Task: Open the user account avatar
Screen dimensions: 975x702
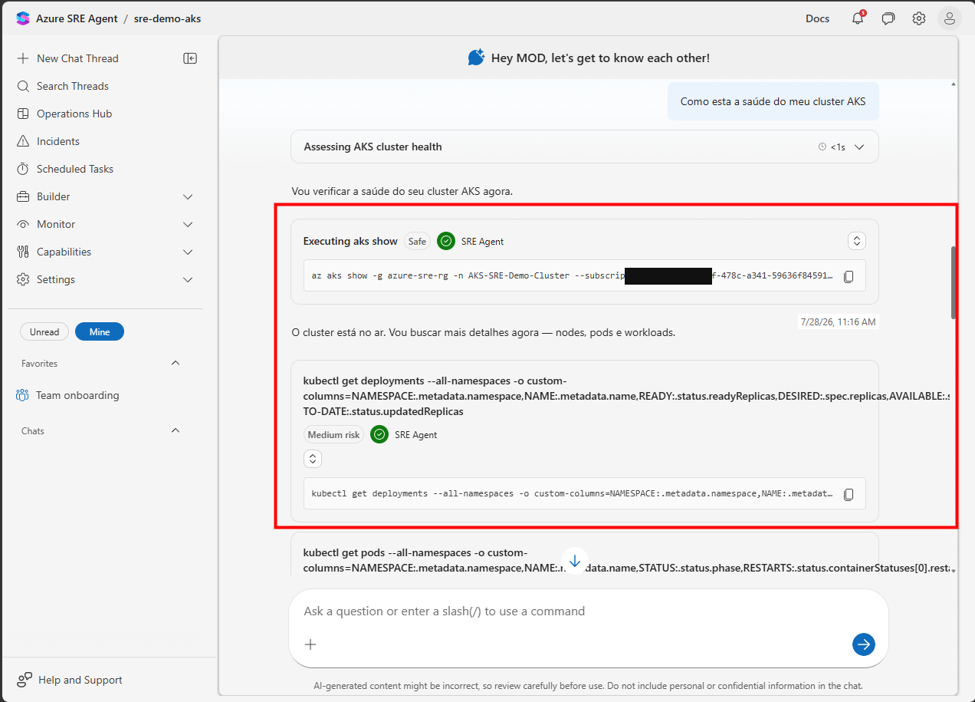Action: click(x=949, y=19)
